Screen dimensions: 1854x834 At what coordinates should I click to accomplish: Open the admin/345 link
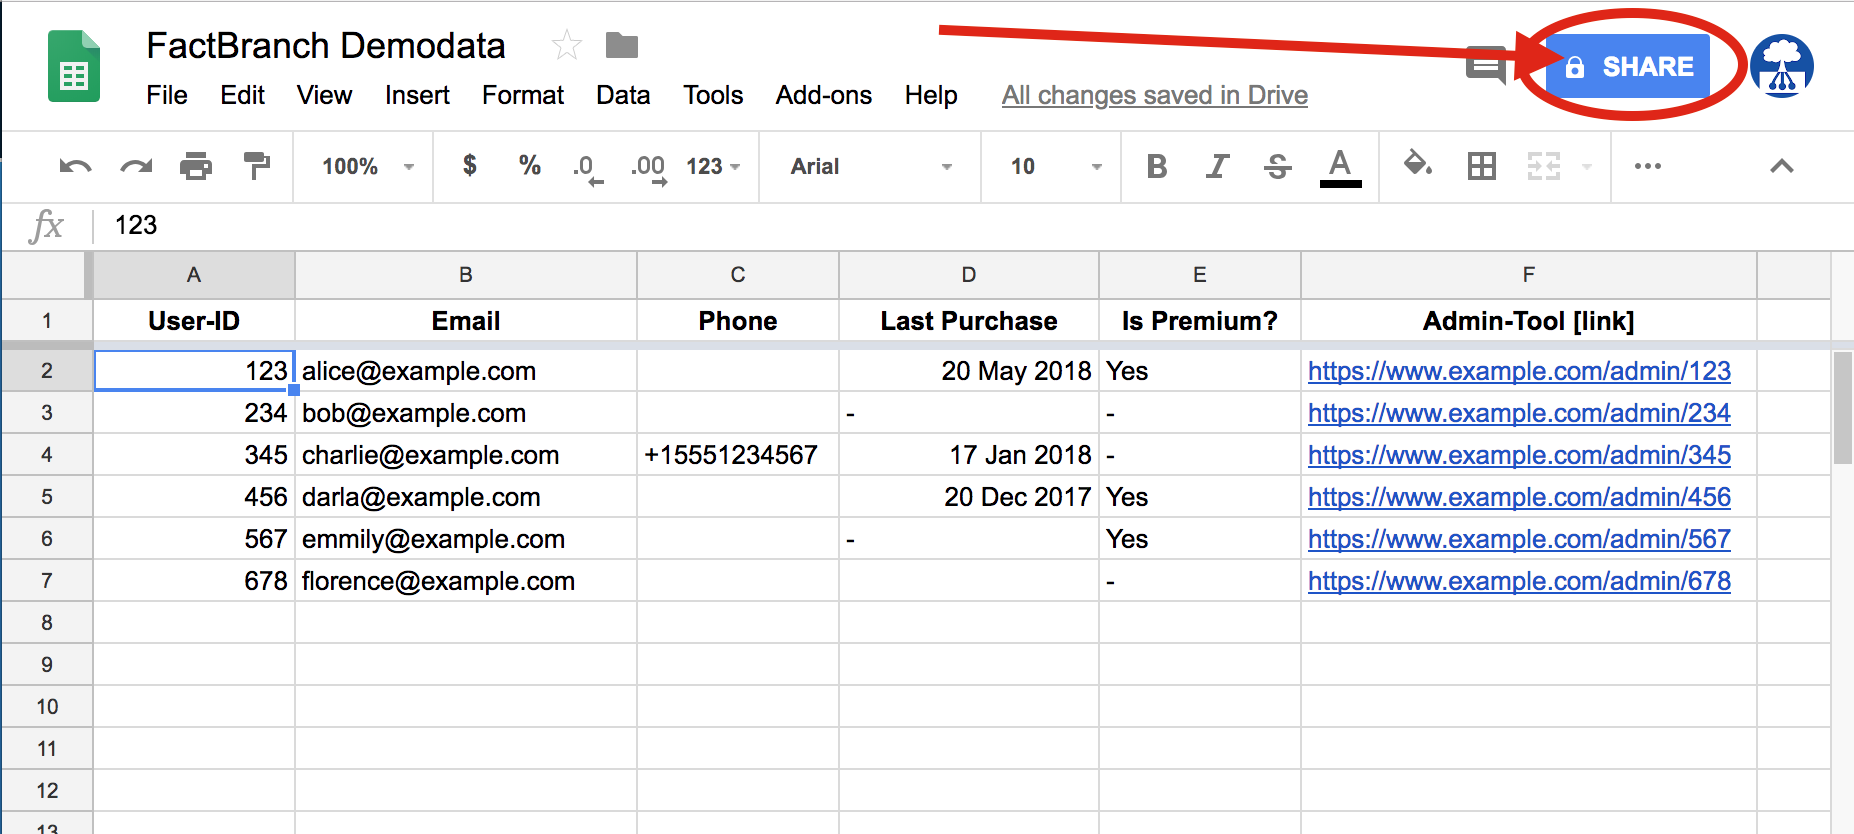[x=1518, y=455]
